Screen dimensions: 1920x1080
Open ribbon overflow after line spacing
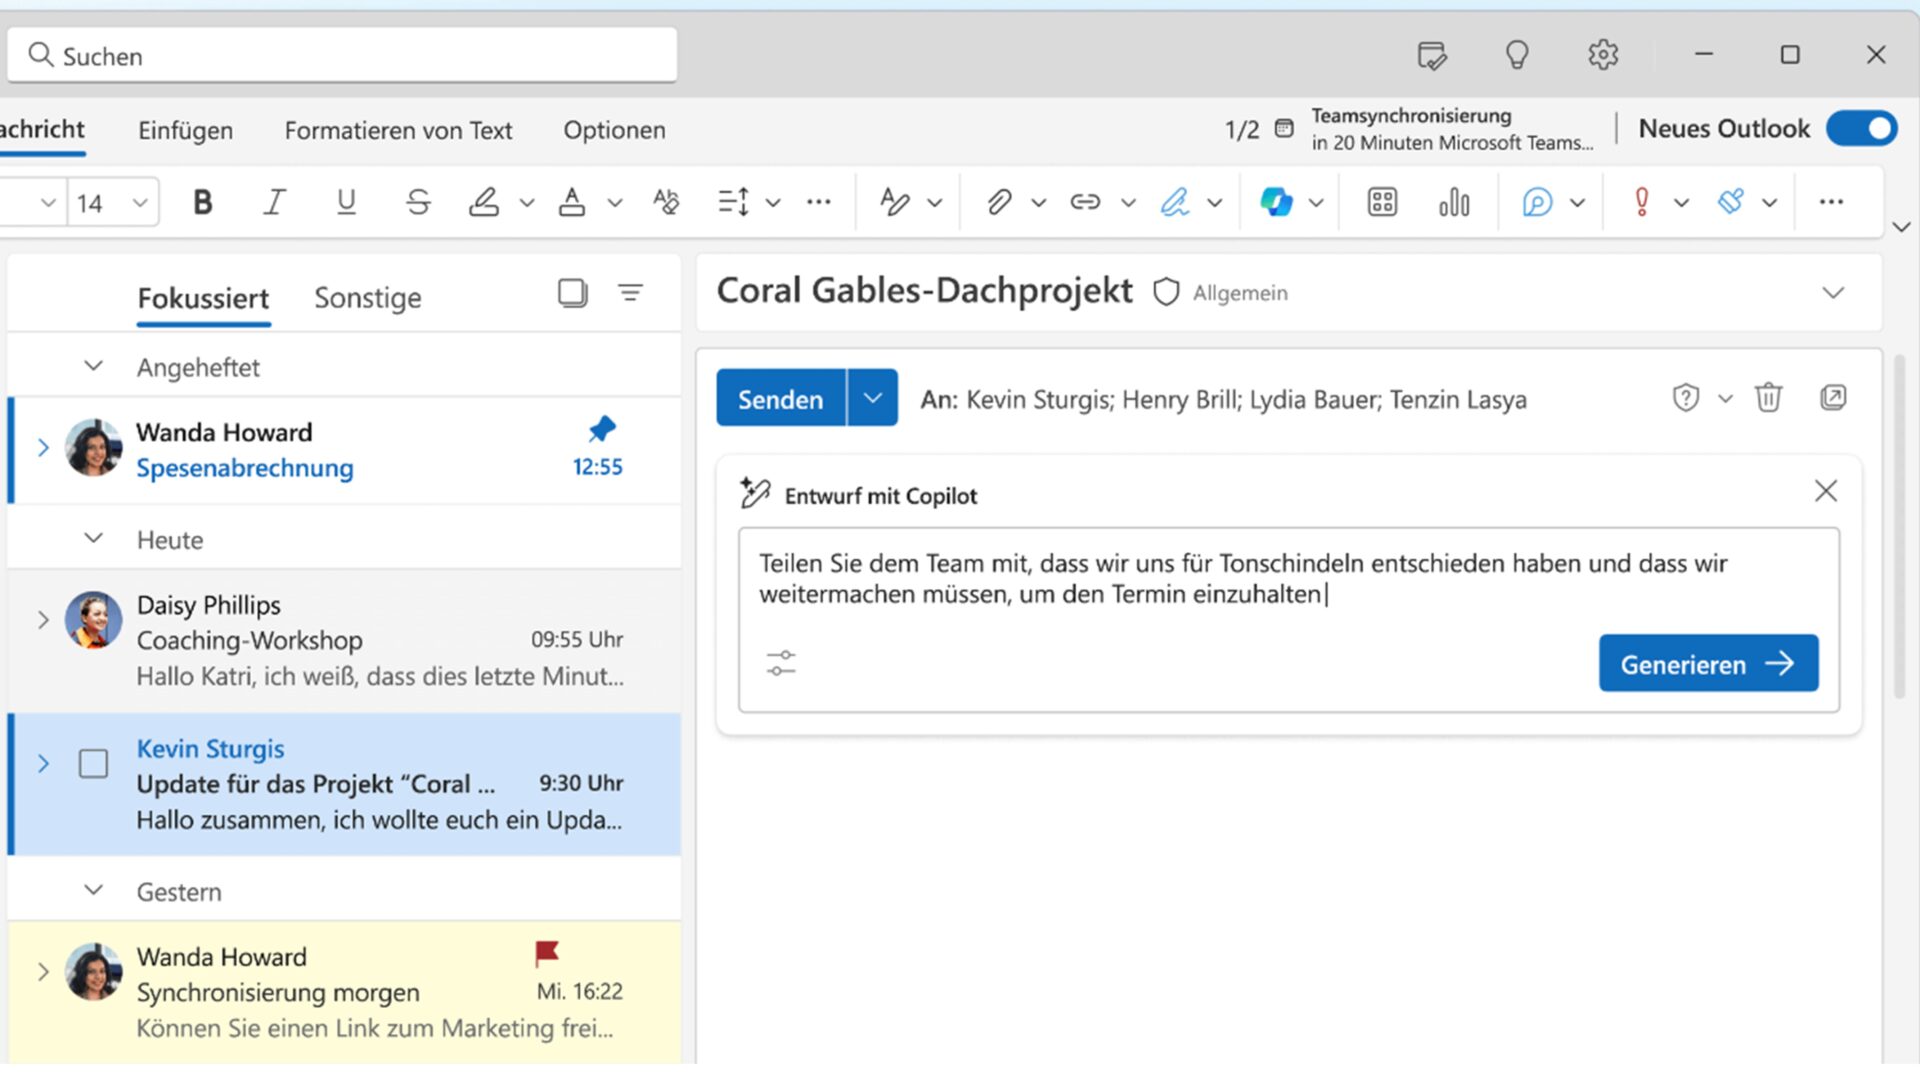point(819,203)
